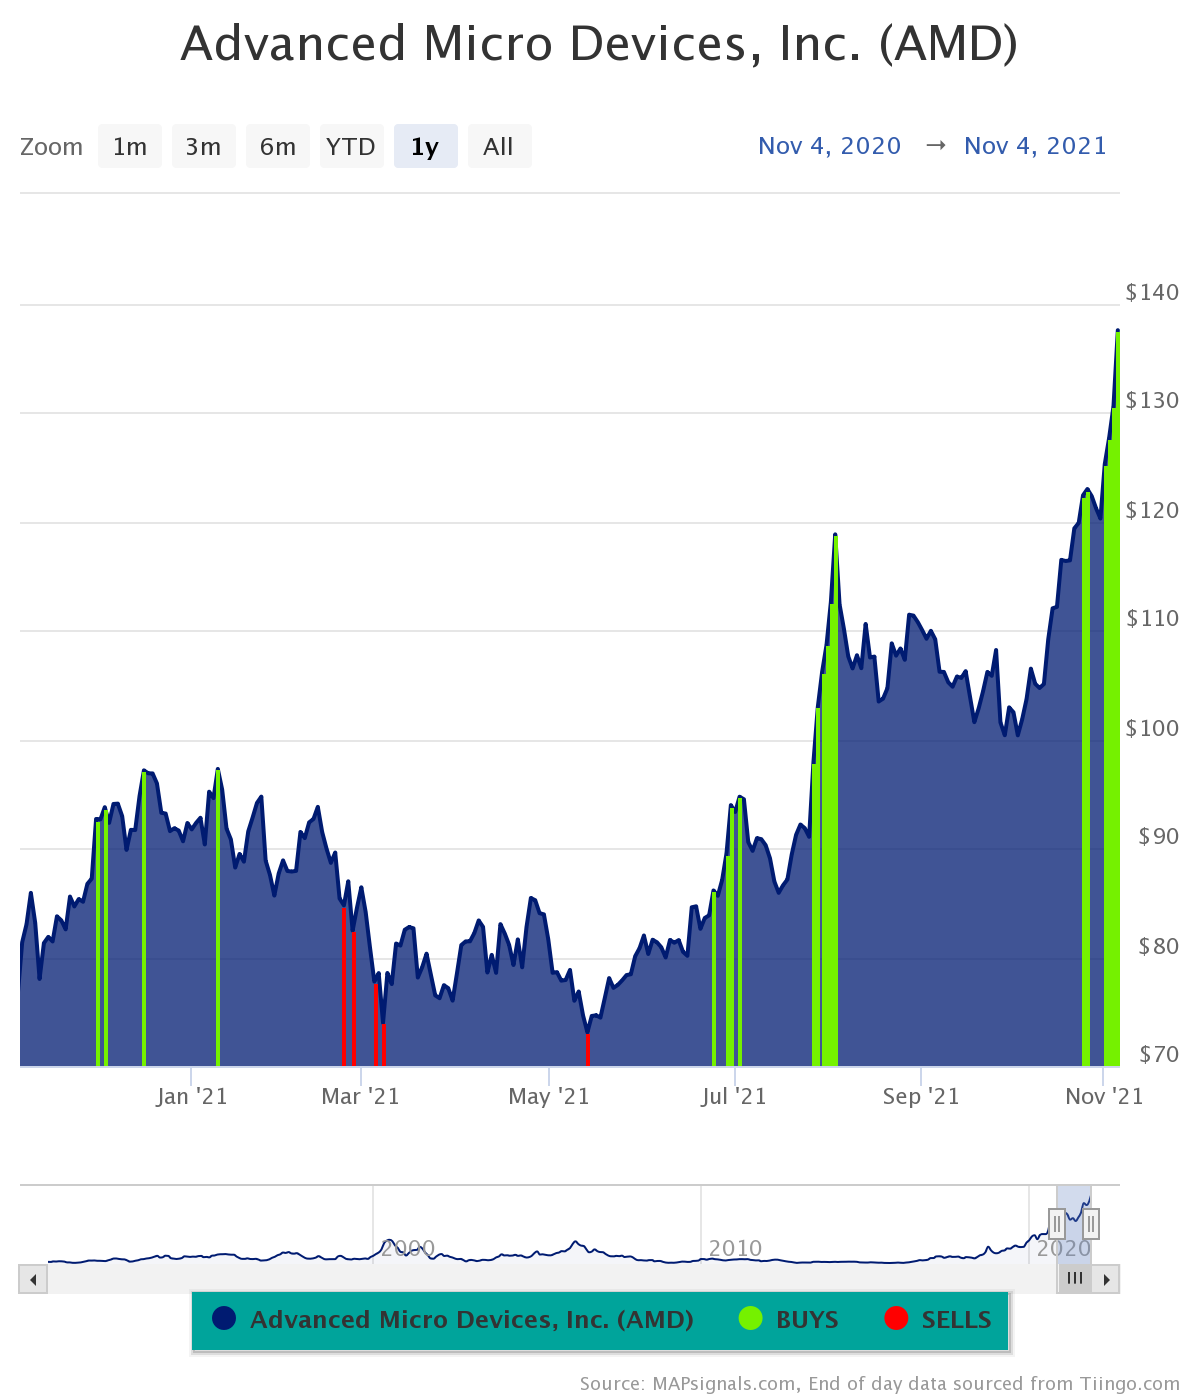Click the 2010 label in the navigator
The image size is (1200, 1400).
735,1248
